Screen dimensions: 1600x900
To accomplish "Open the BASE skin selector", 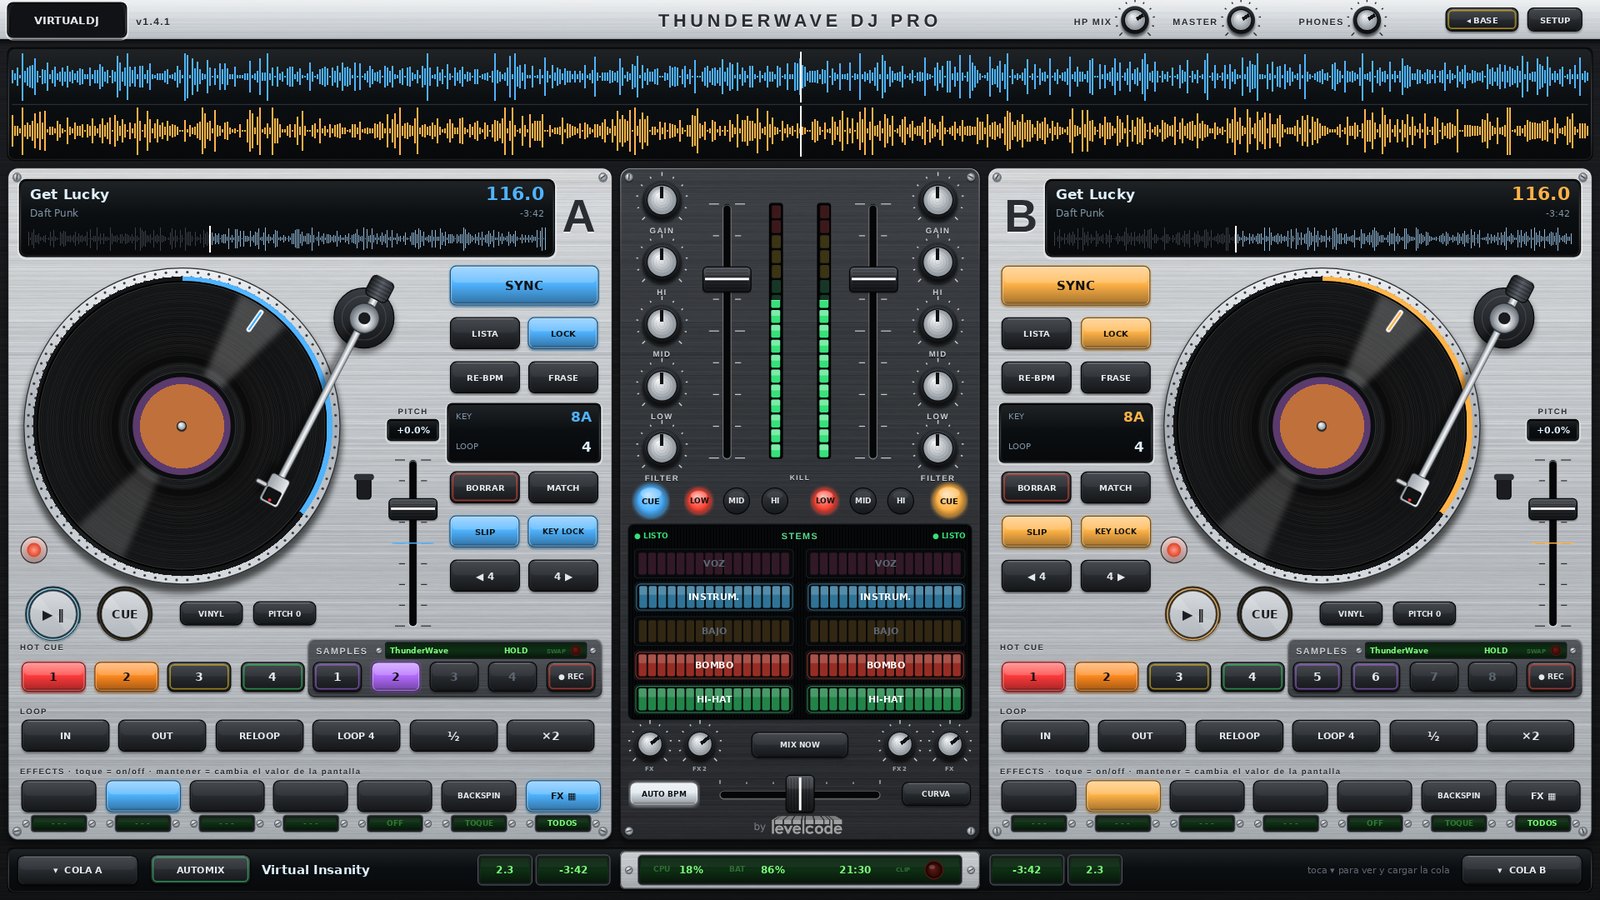I will [x=1481, y=20].
